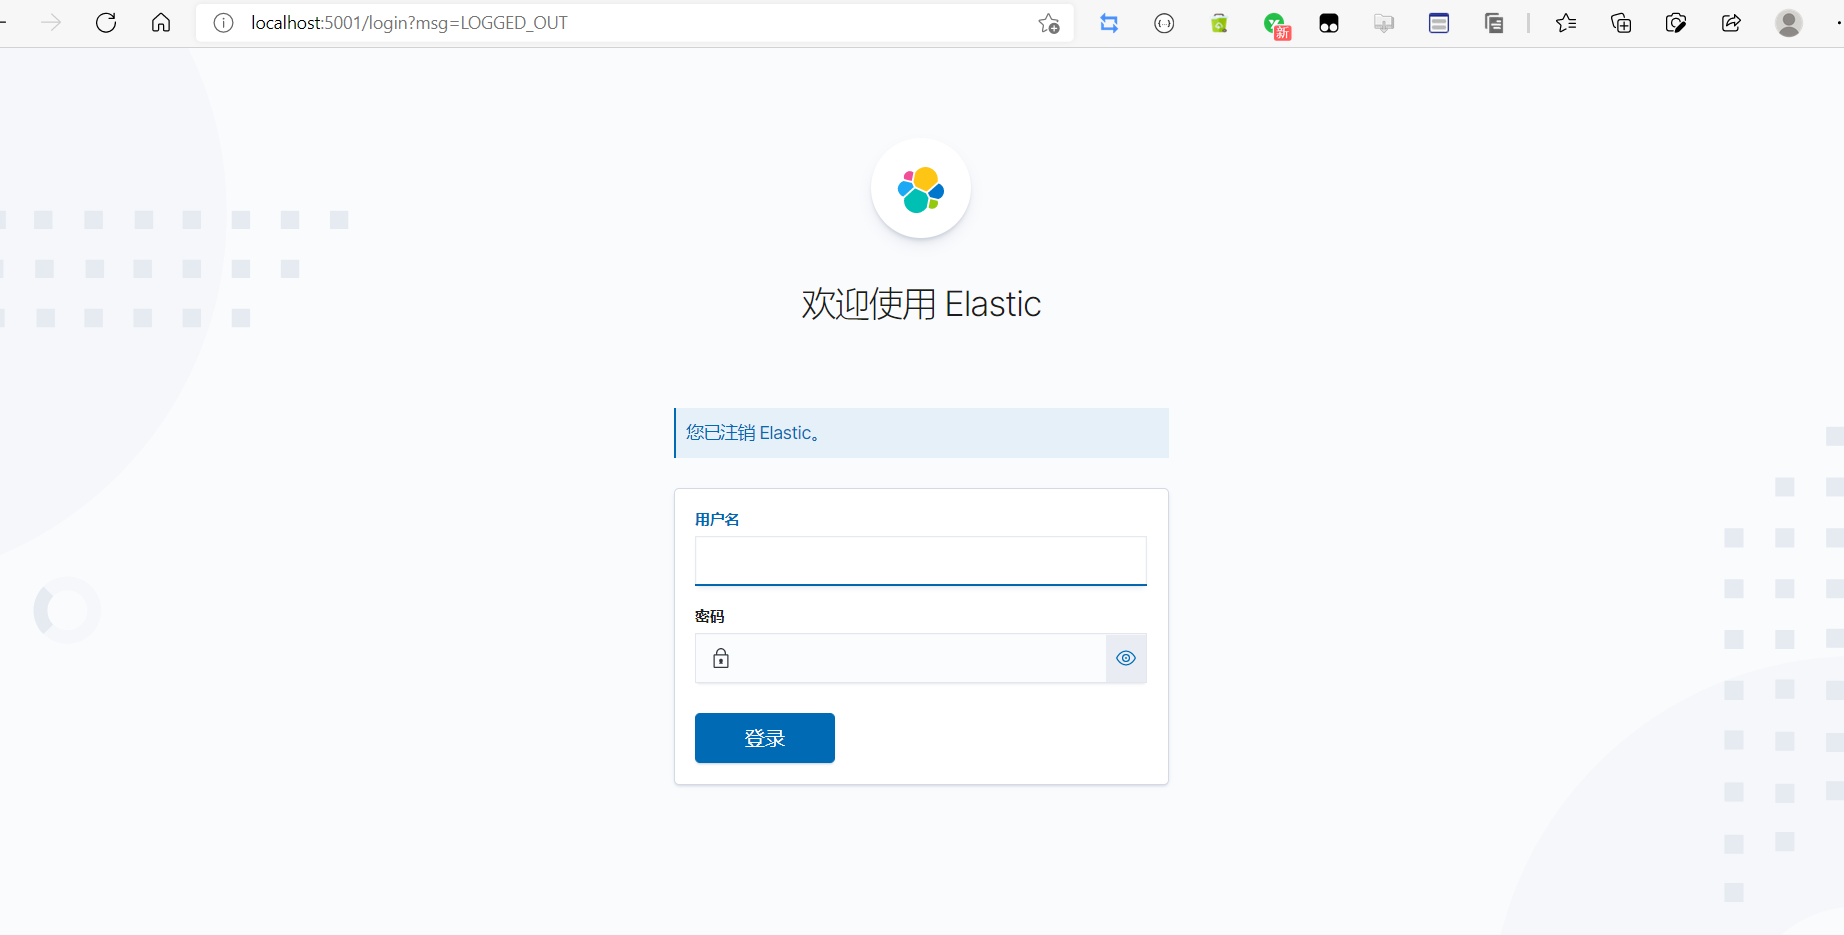Screen dimensions: 1844x935
Task: Click the 用户名 label
Action: pos(717,519)
